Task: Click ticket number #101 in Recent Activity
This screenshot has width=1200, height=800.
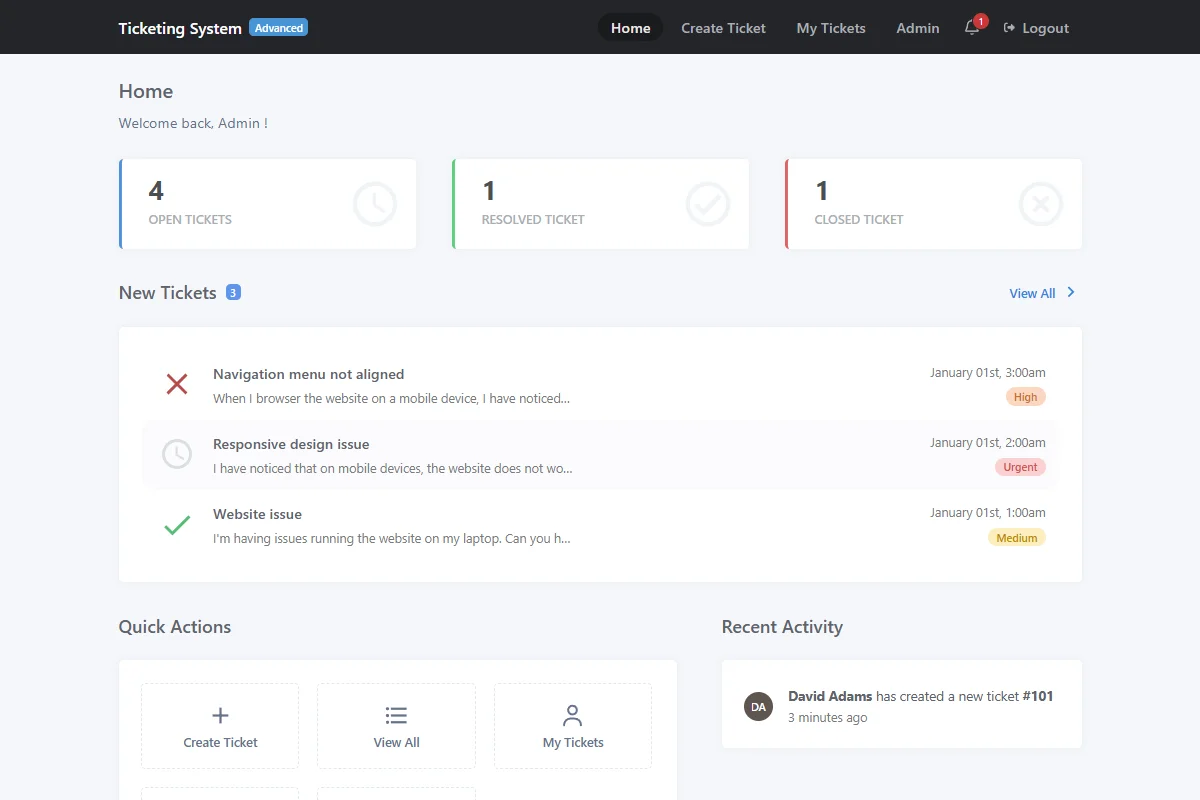Action: (x=1038, y=696)
